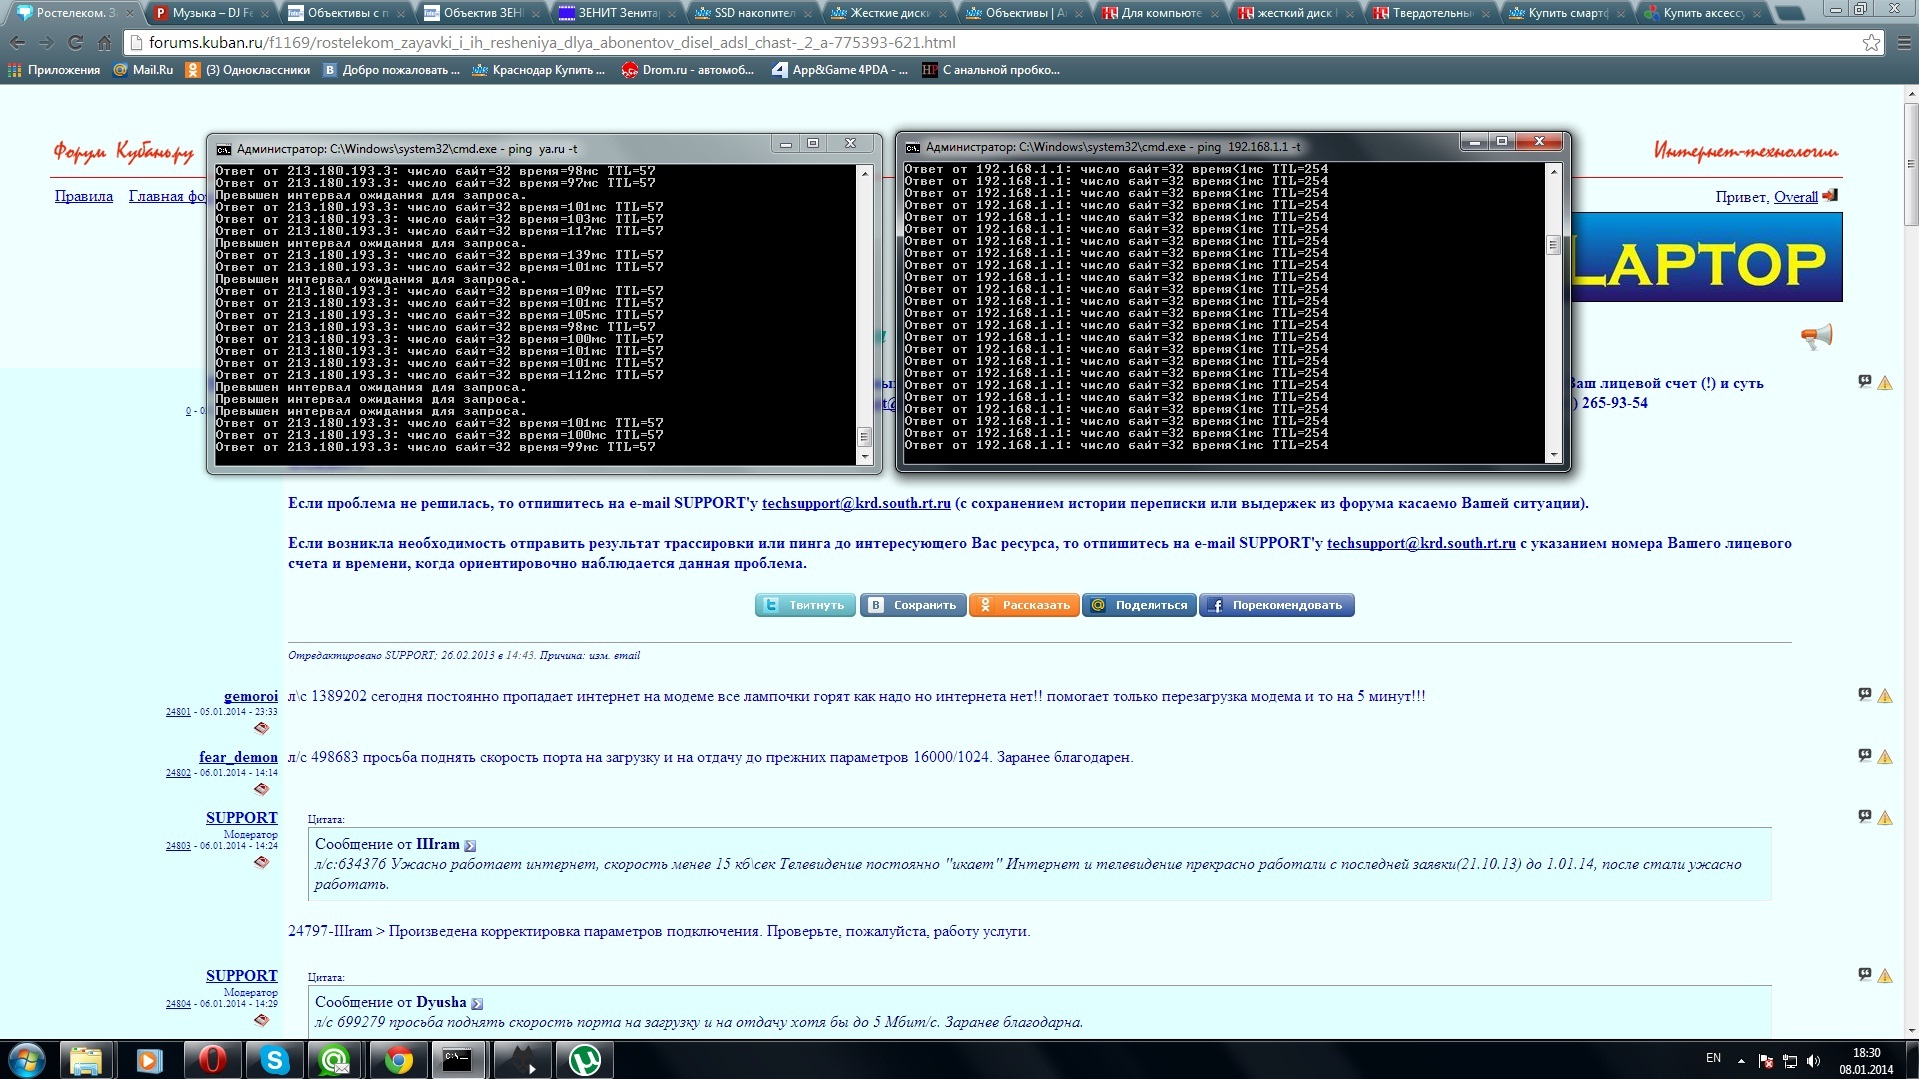Click techsupport@krd.south.rt.ru email link
The height and width of the screenshot is (1079, 1919).
pos(856,503)
